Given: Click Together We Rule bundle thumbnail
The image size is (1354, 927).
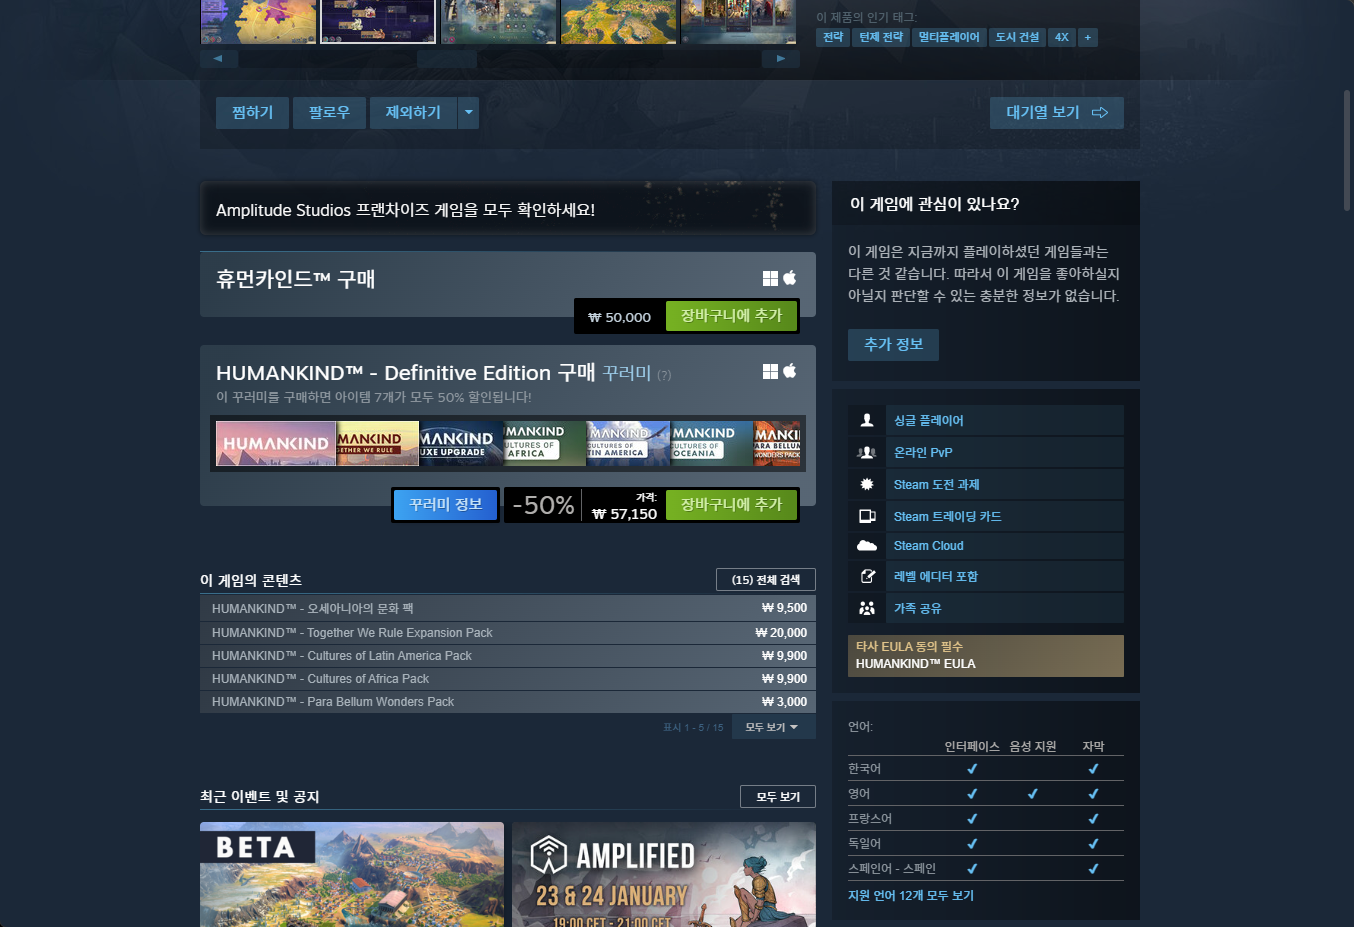Looking at the screenshot, I should (378, 444).
